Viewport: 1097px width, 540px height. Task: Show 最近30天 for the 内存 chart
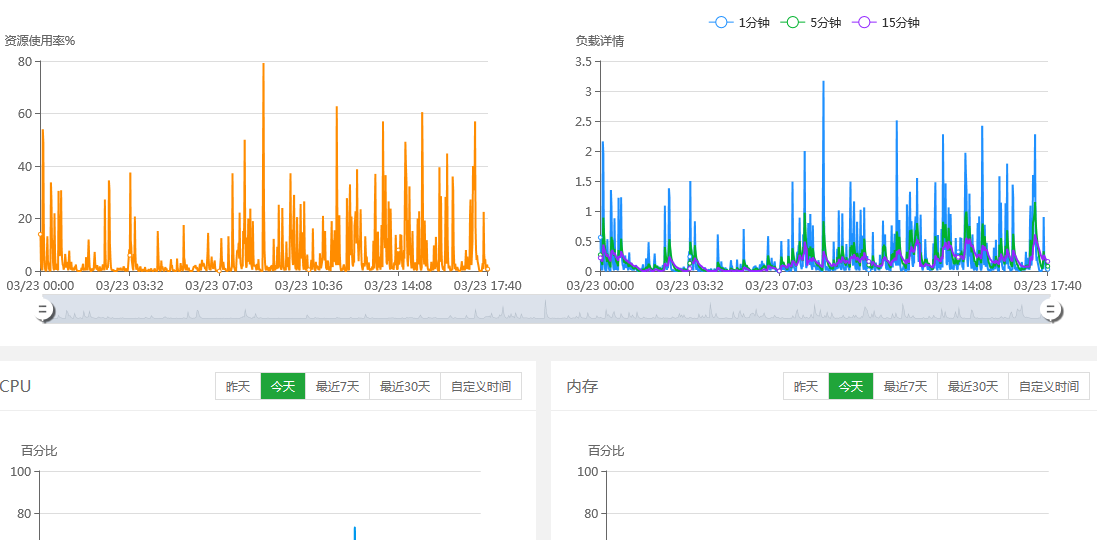coord(973,386)
